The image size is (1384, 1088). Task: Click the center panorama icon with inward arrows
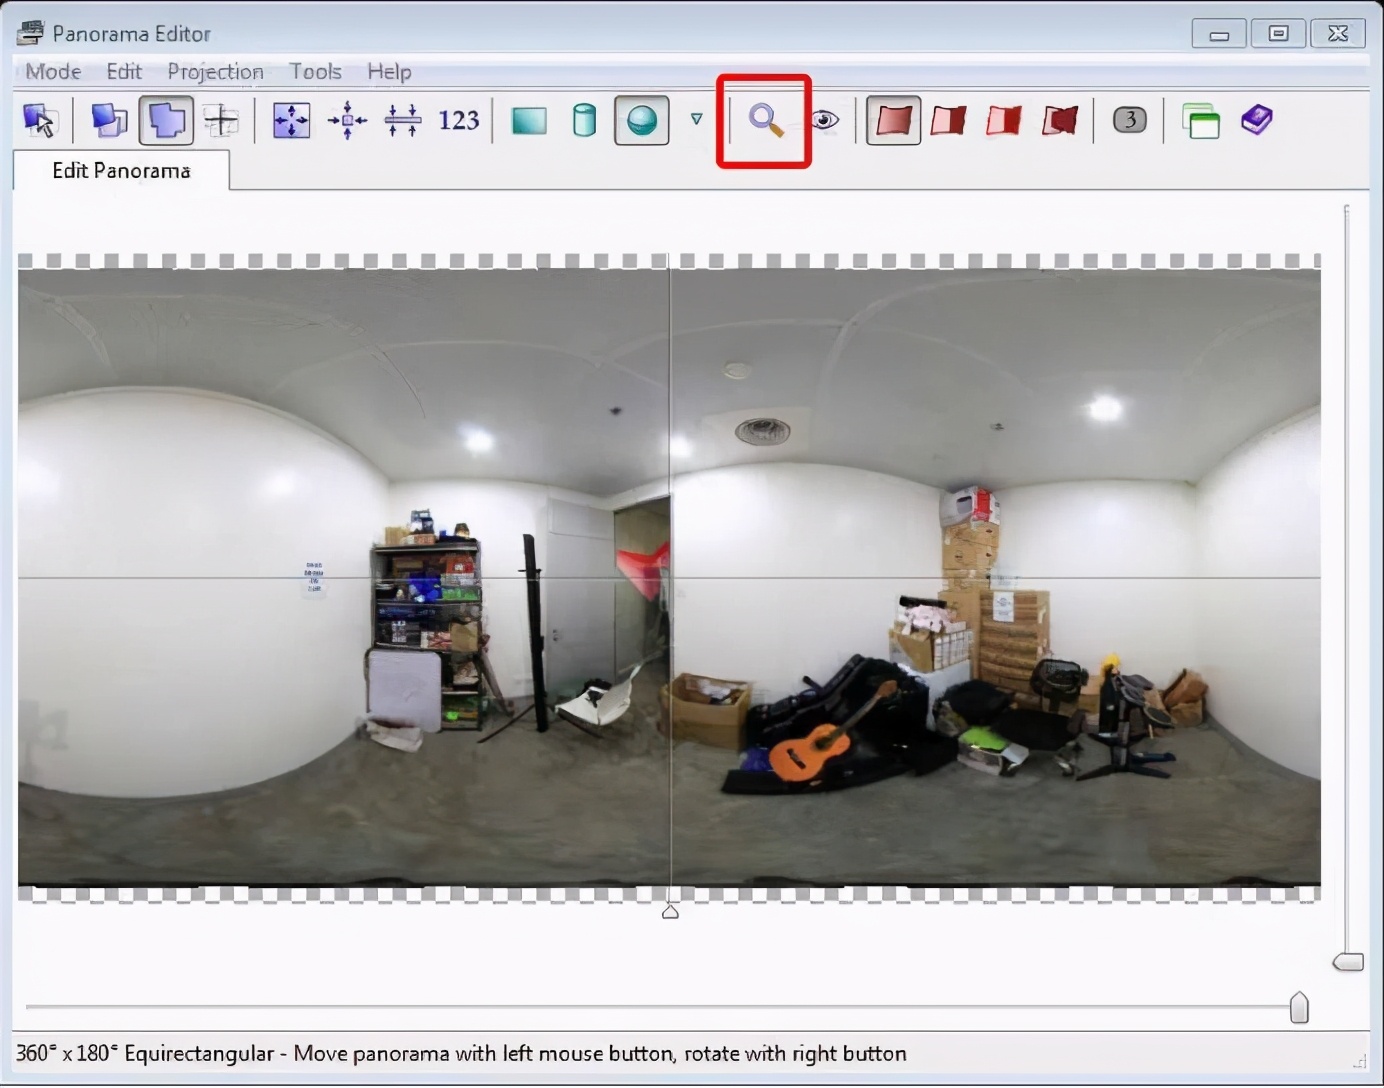click(347, 121)
